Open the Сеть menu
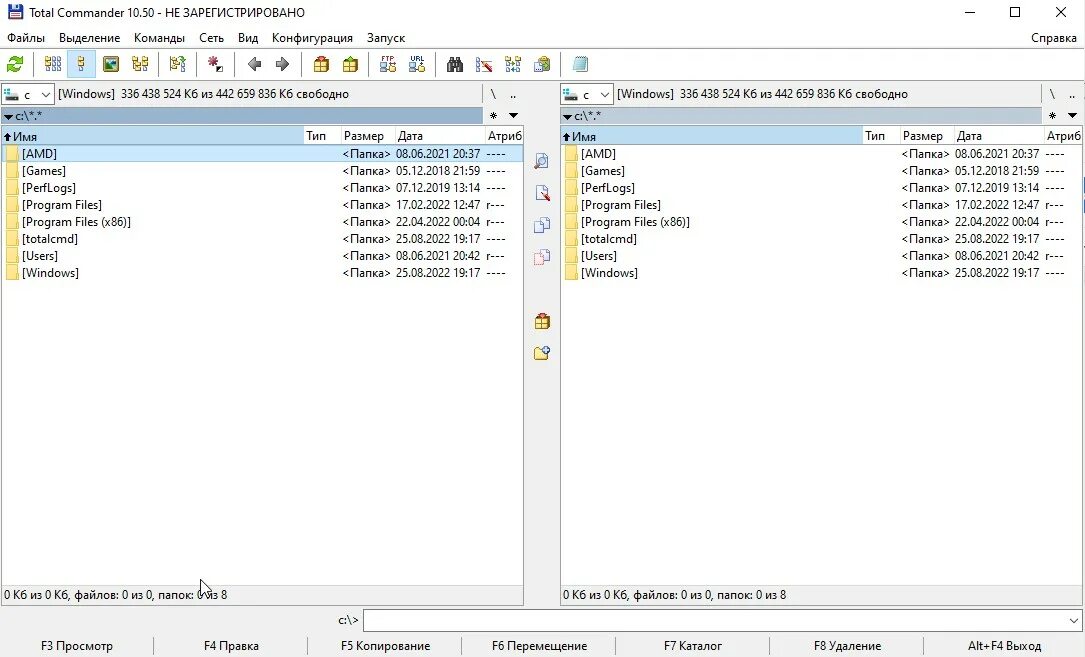This screenshot has width=1085, height=657. pyautogui.click(x=211, y=38)
